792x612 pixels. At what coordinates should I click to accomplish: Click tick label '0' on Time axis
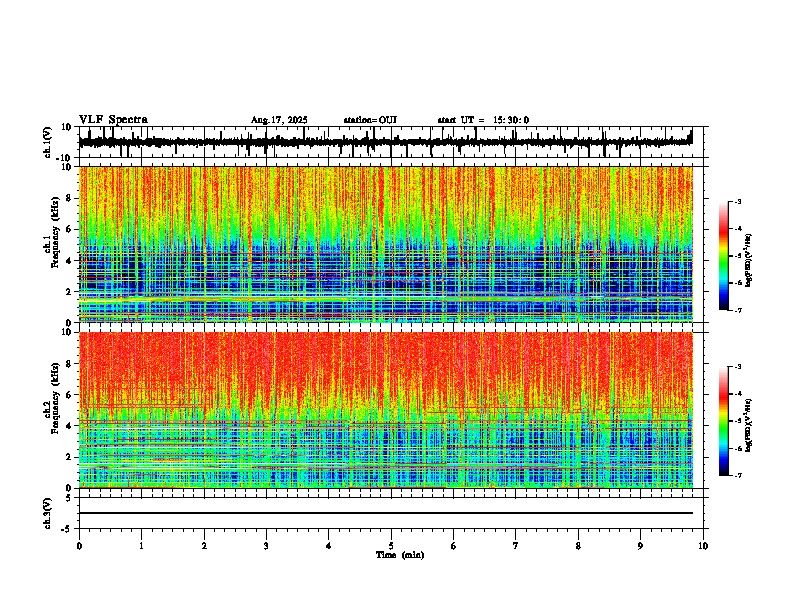(79, 546)
